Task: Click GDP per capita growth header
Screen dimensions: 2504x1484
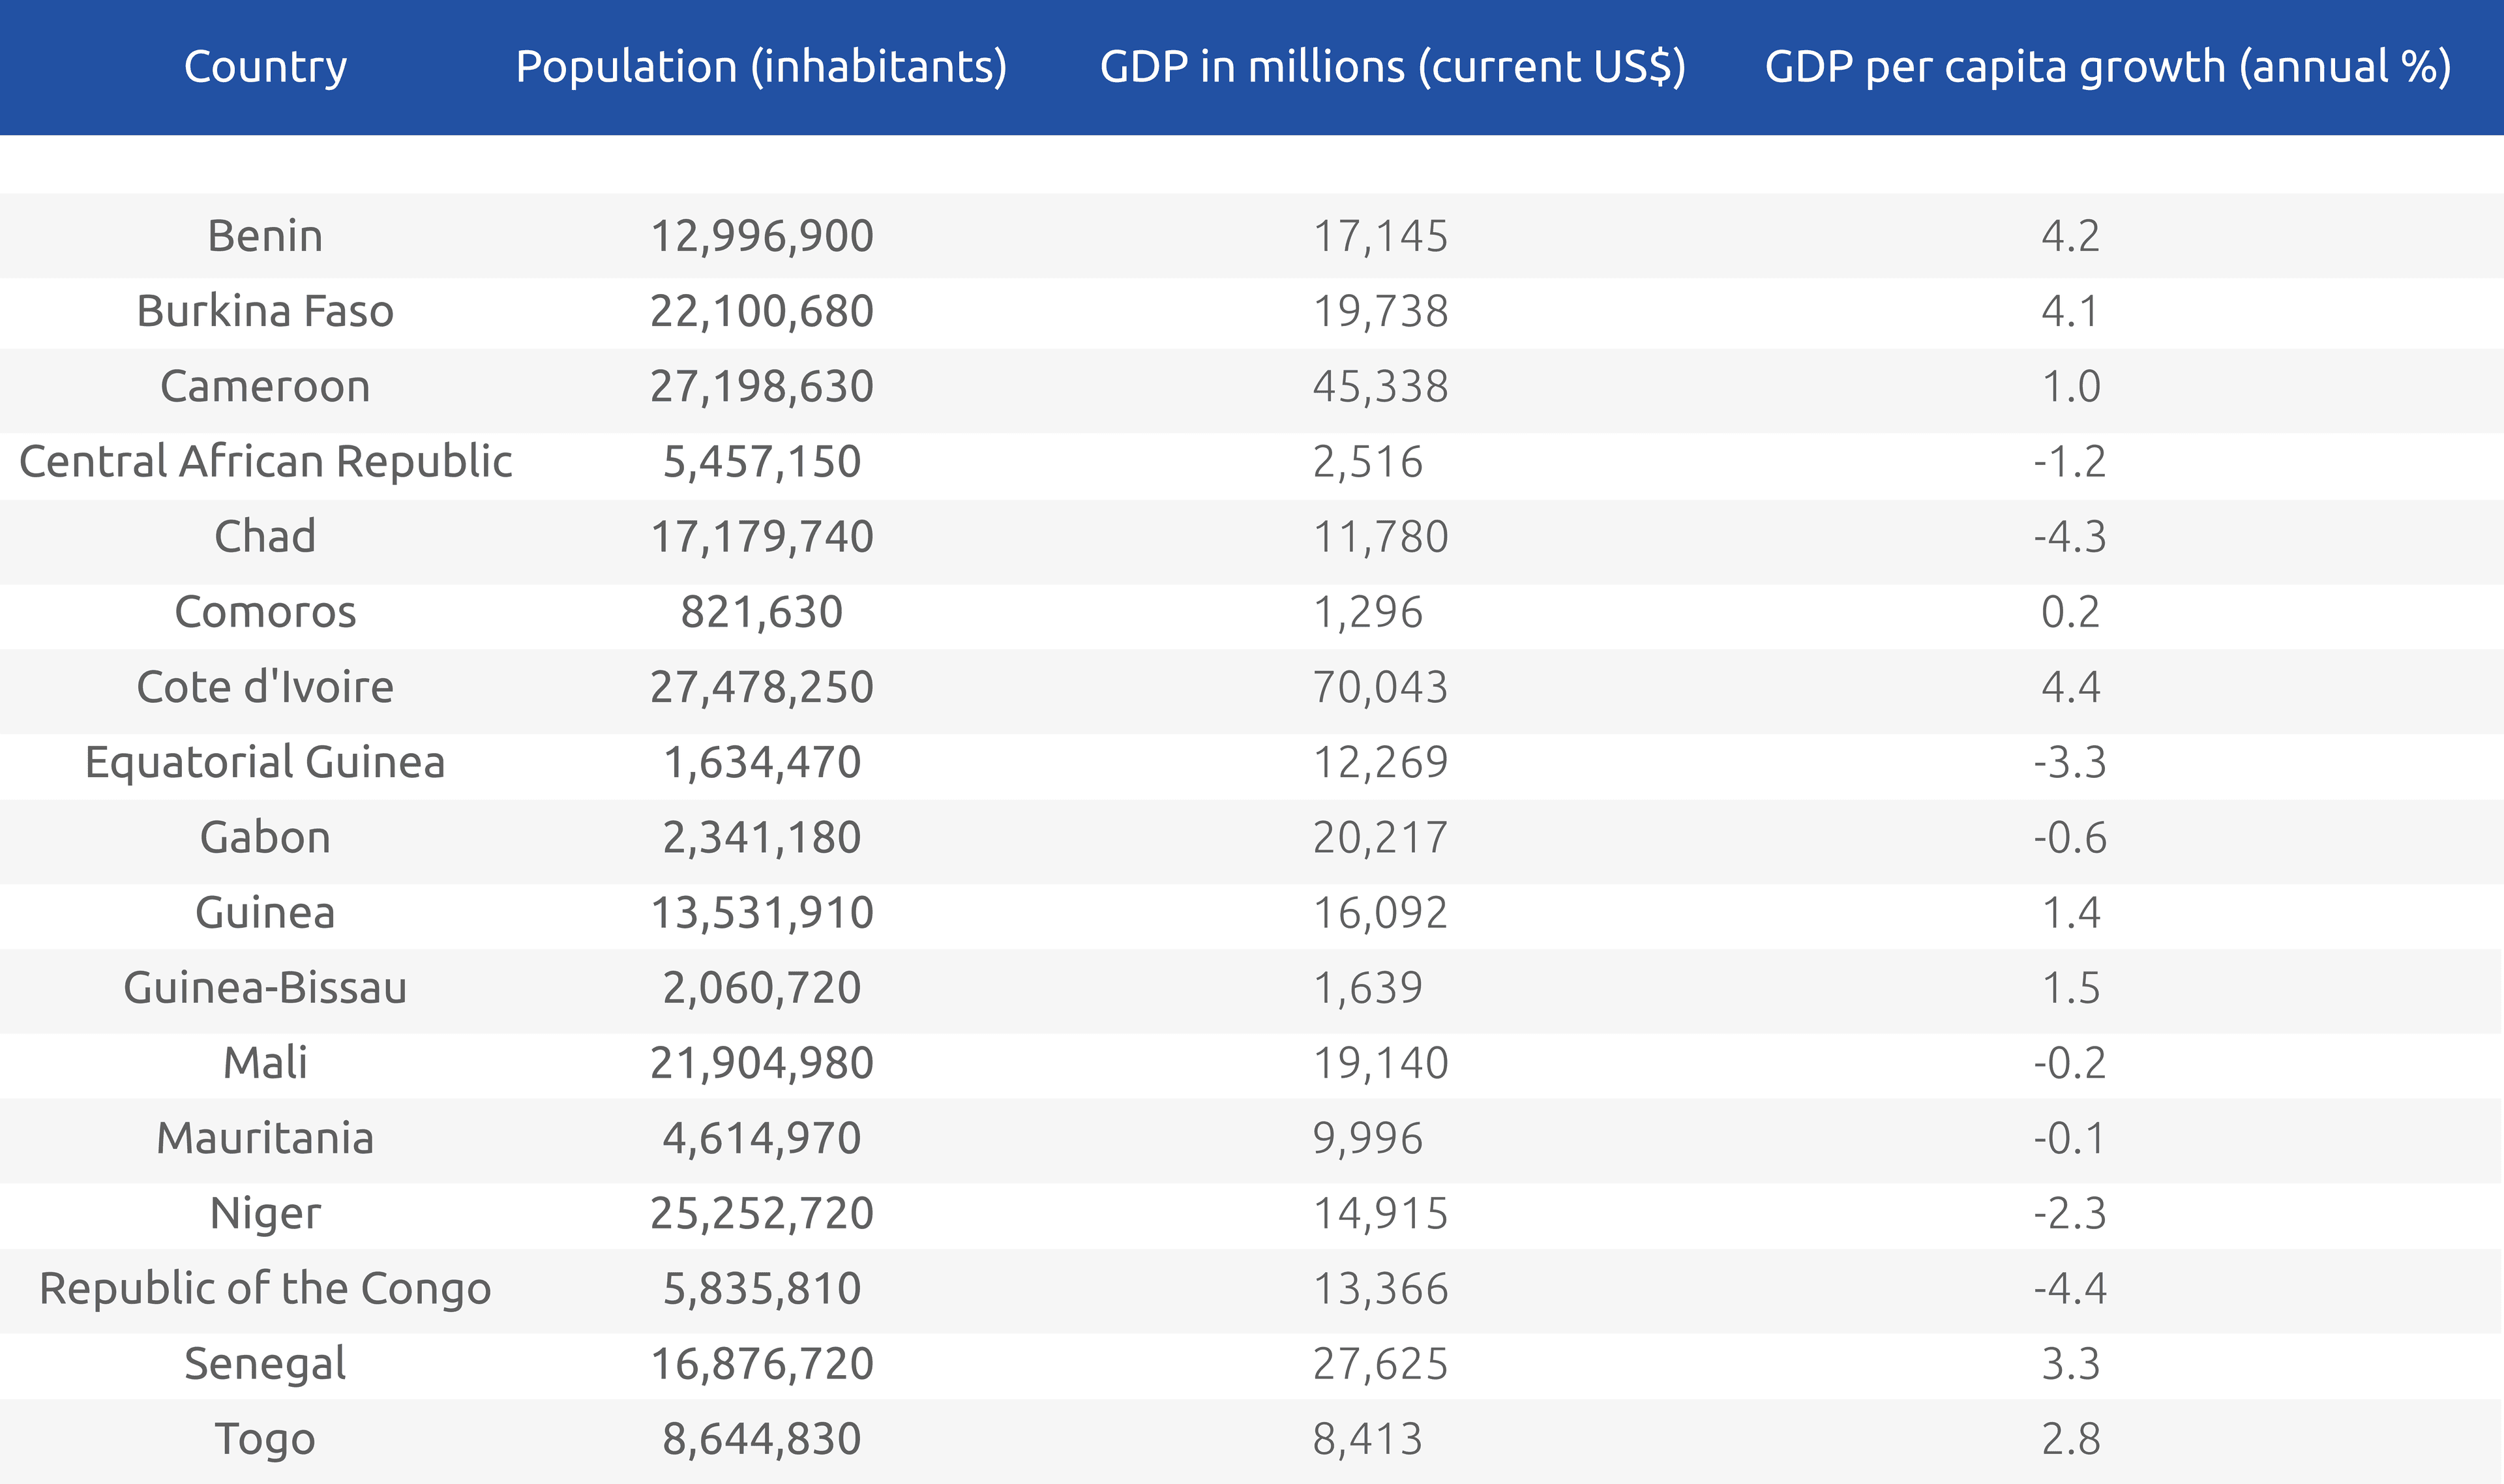Action: pyautogui.click(x=2107, y=67)
